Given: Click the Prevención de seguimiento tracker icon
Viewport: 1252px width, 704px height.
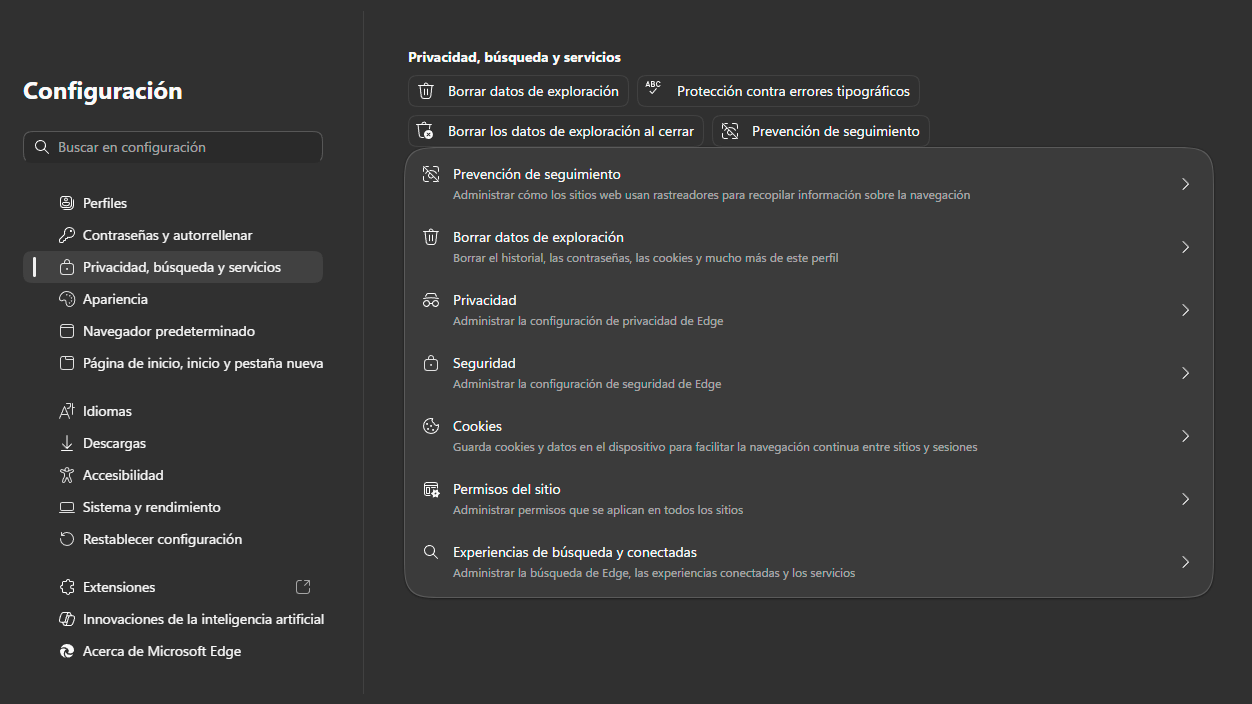Looking at the screenshot, I should pyautogui.click(x=431, y=173).
